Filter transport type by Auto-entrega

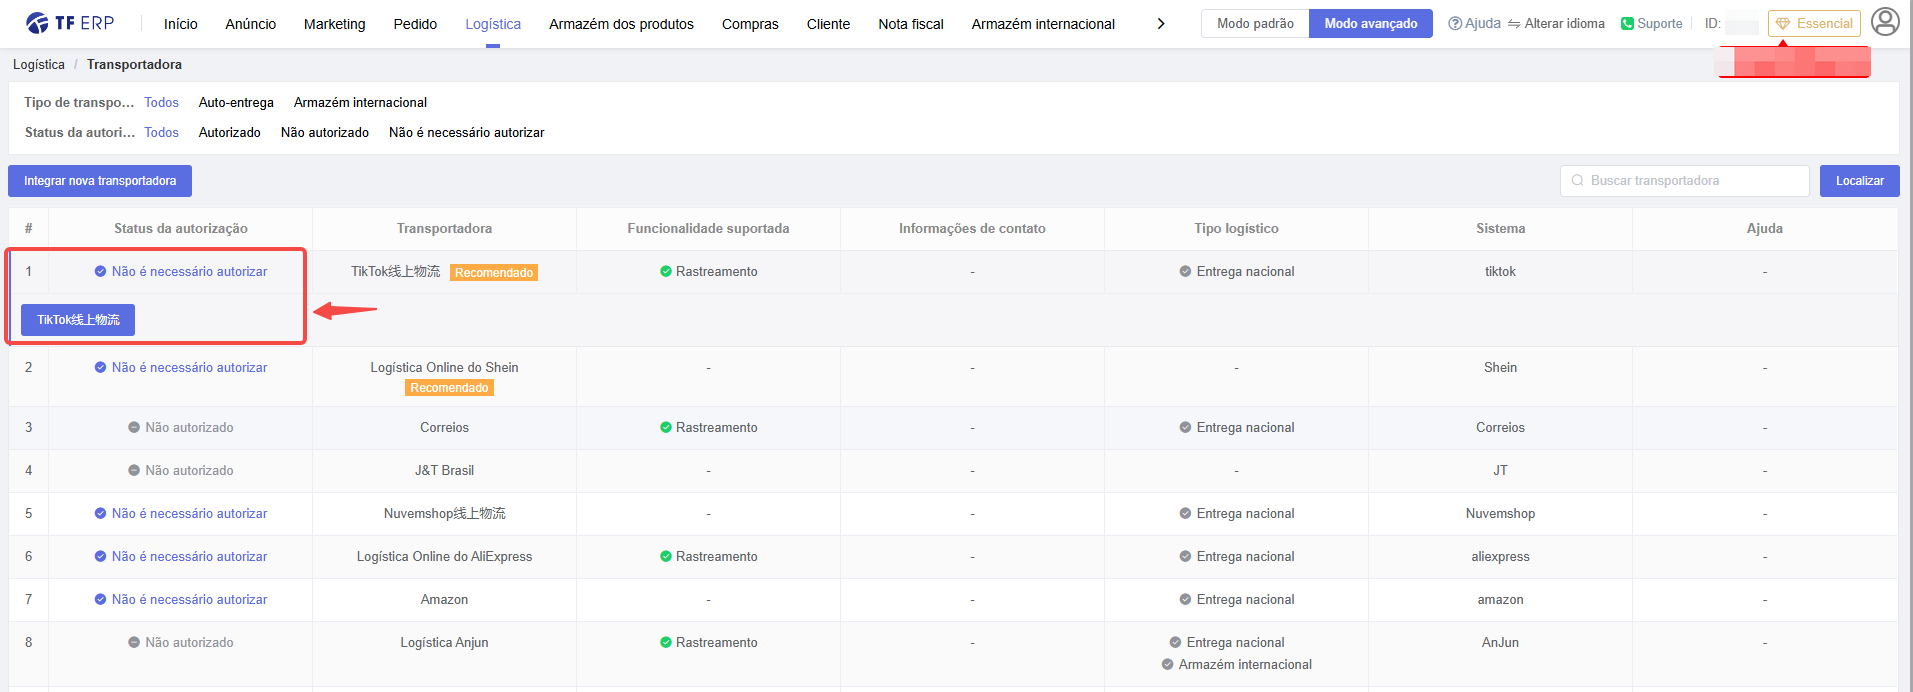pos(236,103)
